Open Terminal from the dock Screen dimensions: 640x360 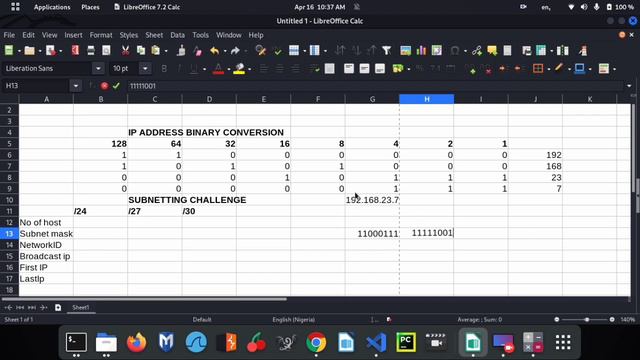[x=76, y=342]
